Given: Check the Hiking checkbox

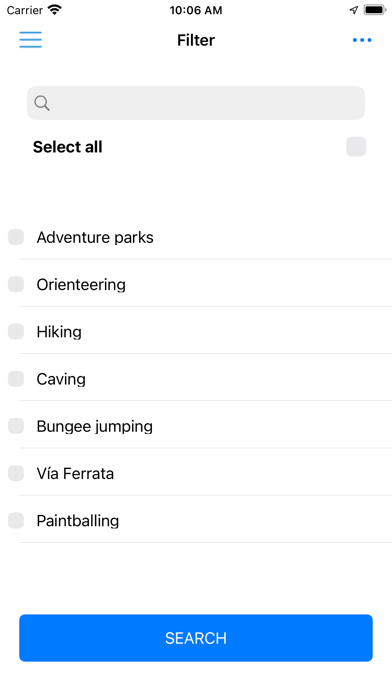Looking at the screenshot, I should pyautogui.click(x=16, y=332).
